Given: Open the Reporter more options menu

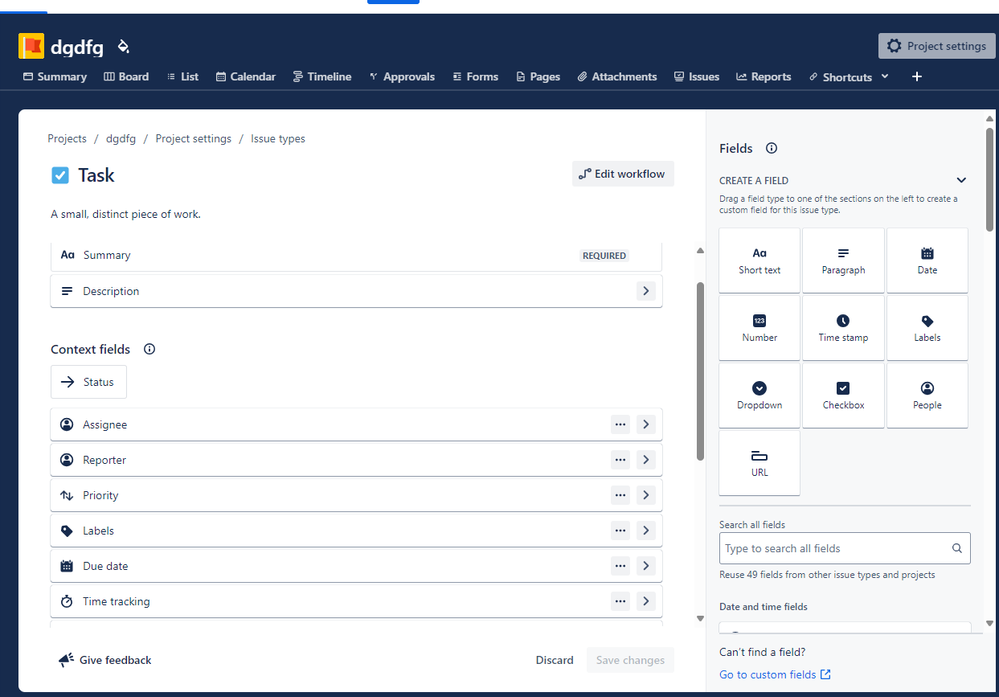Looking at the screenshot, I should coord(620,460).
